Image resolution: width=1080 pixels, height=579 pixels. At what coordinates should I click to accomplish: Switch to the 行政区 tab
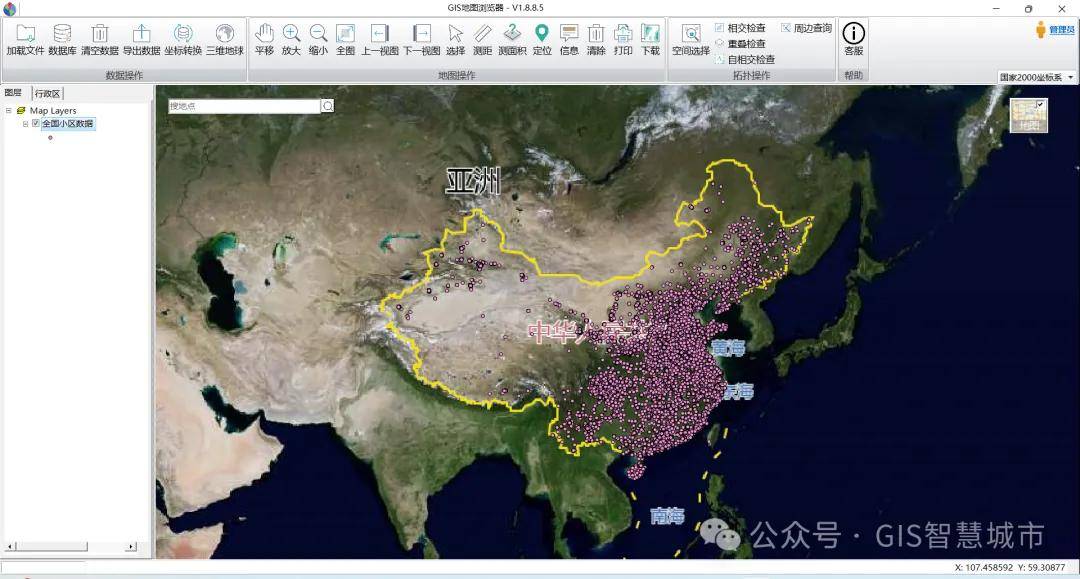47,93
